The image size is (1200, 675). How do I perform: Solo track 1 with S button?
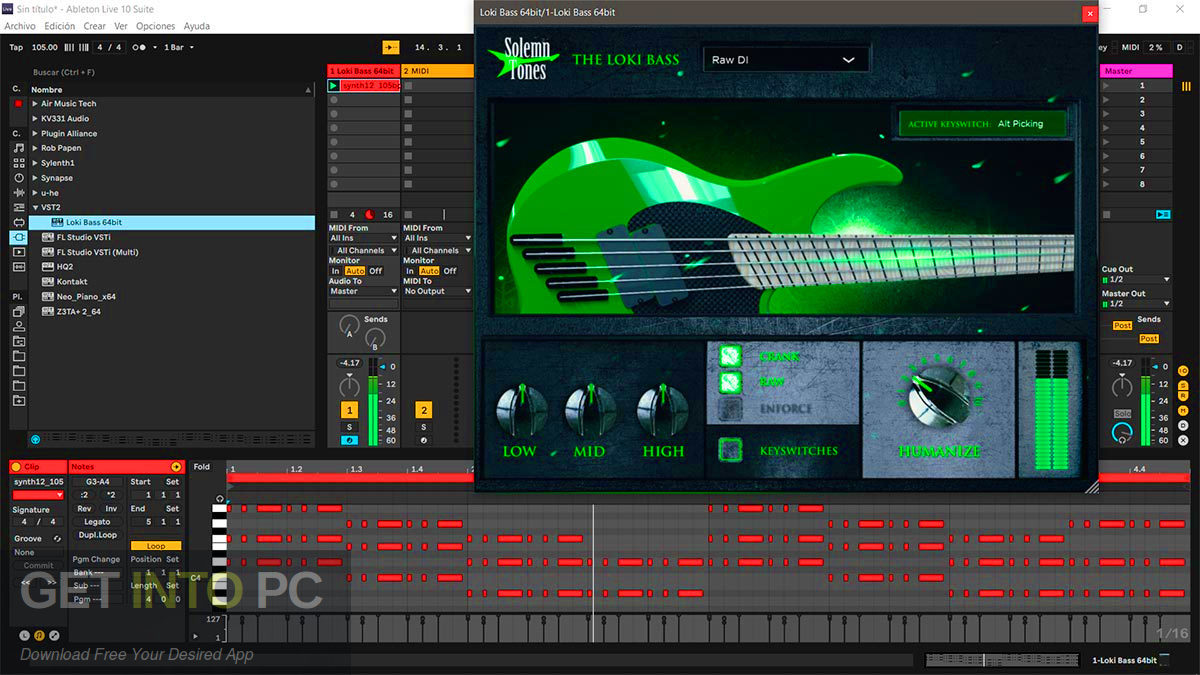click(349, 427)
